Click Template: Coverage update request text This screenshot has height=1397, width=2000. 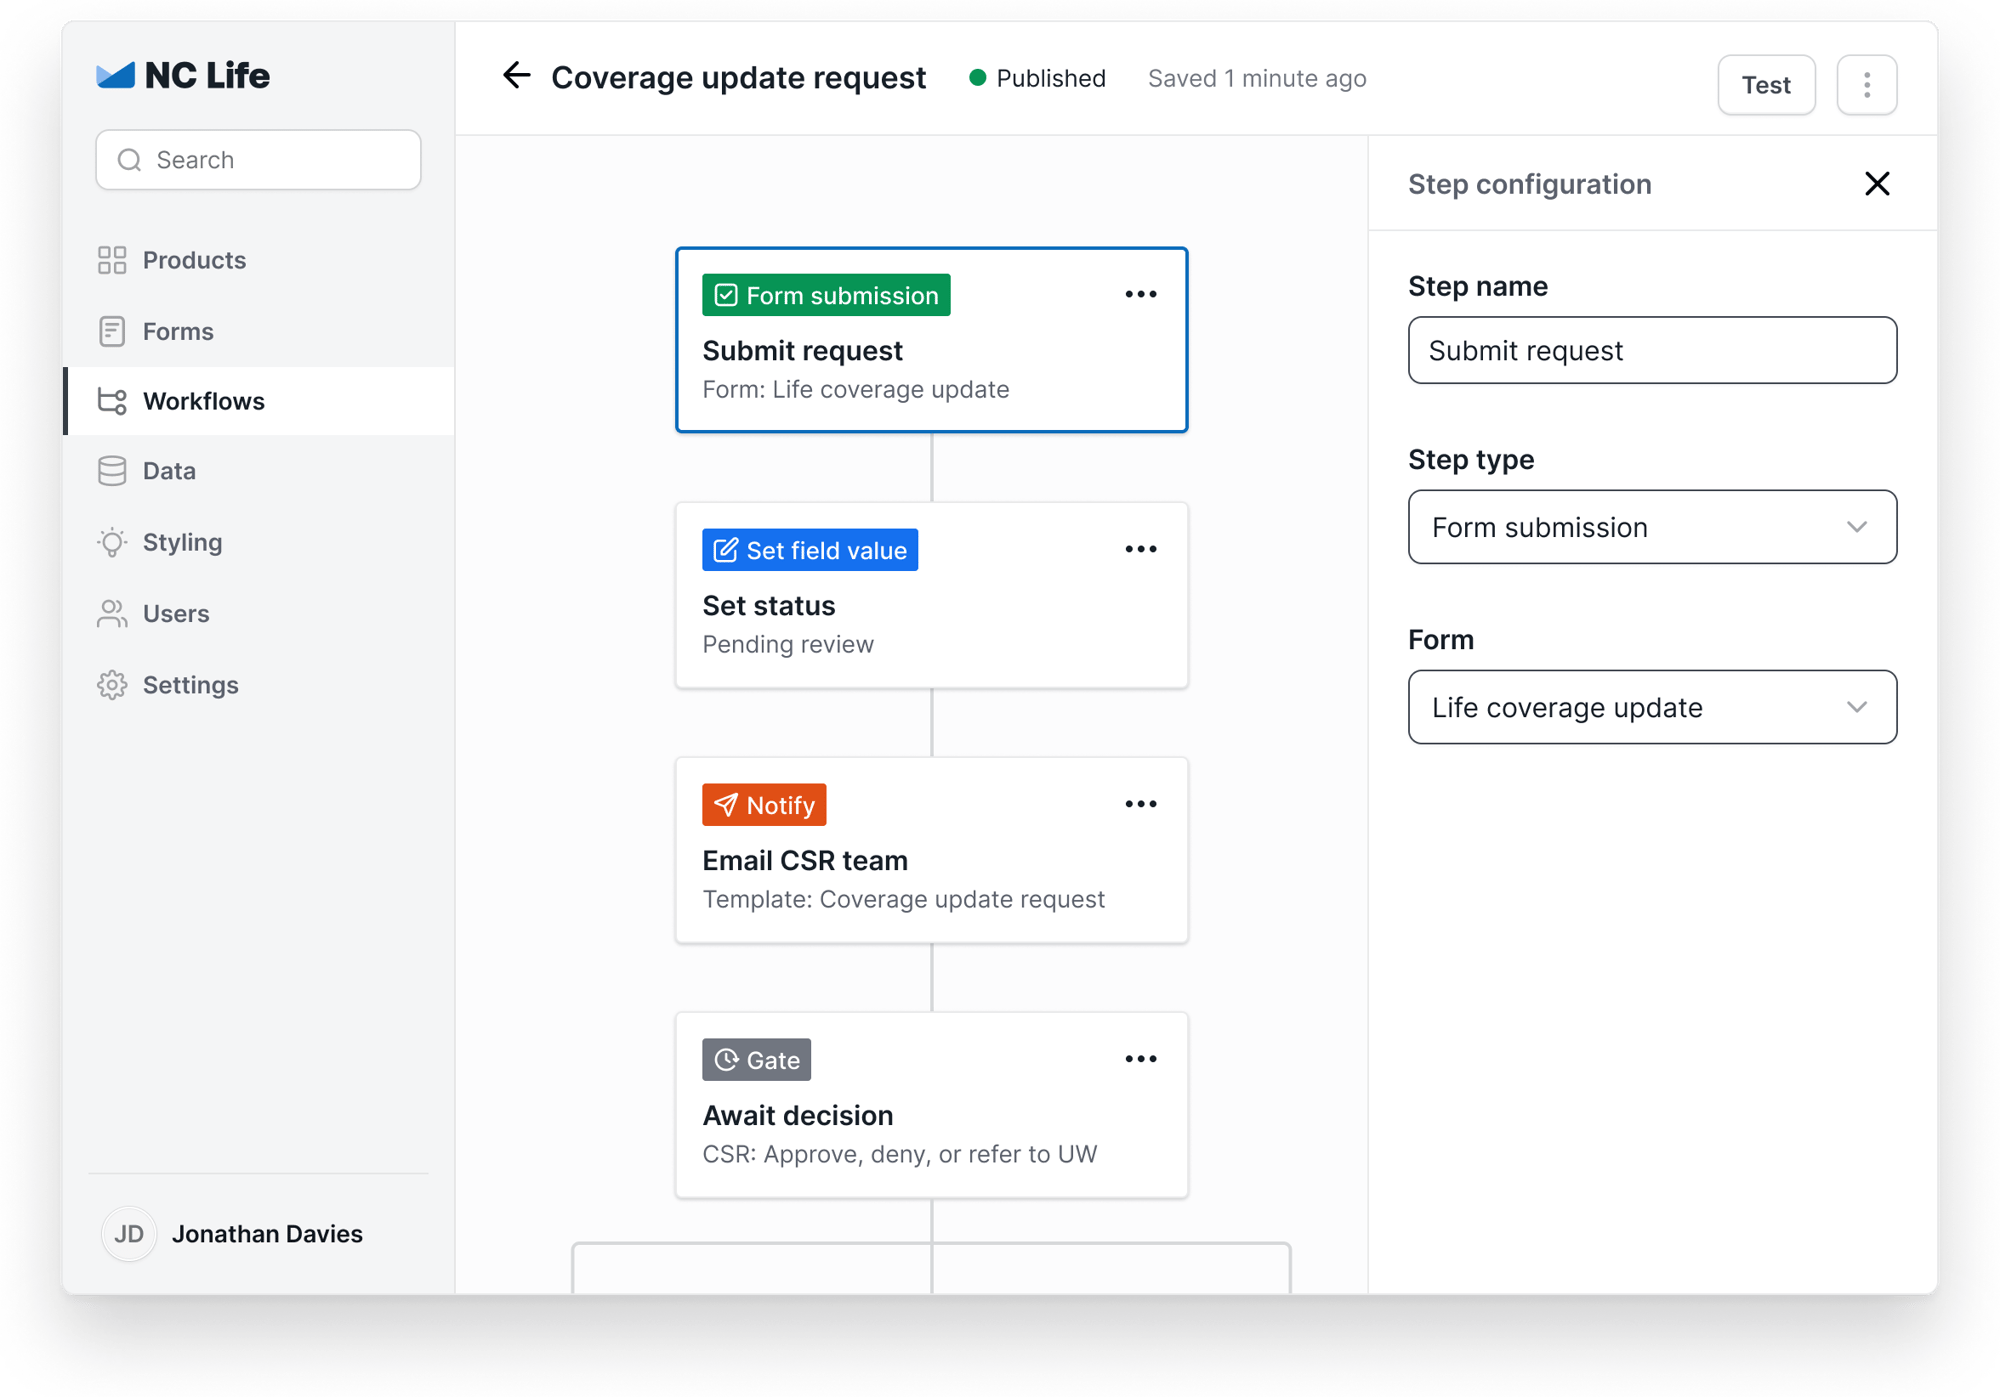904,899
